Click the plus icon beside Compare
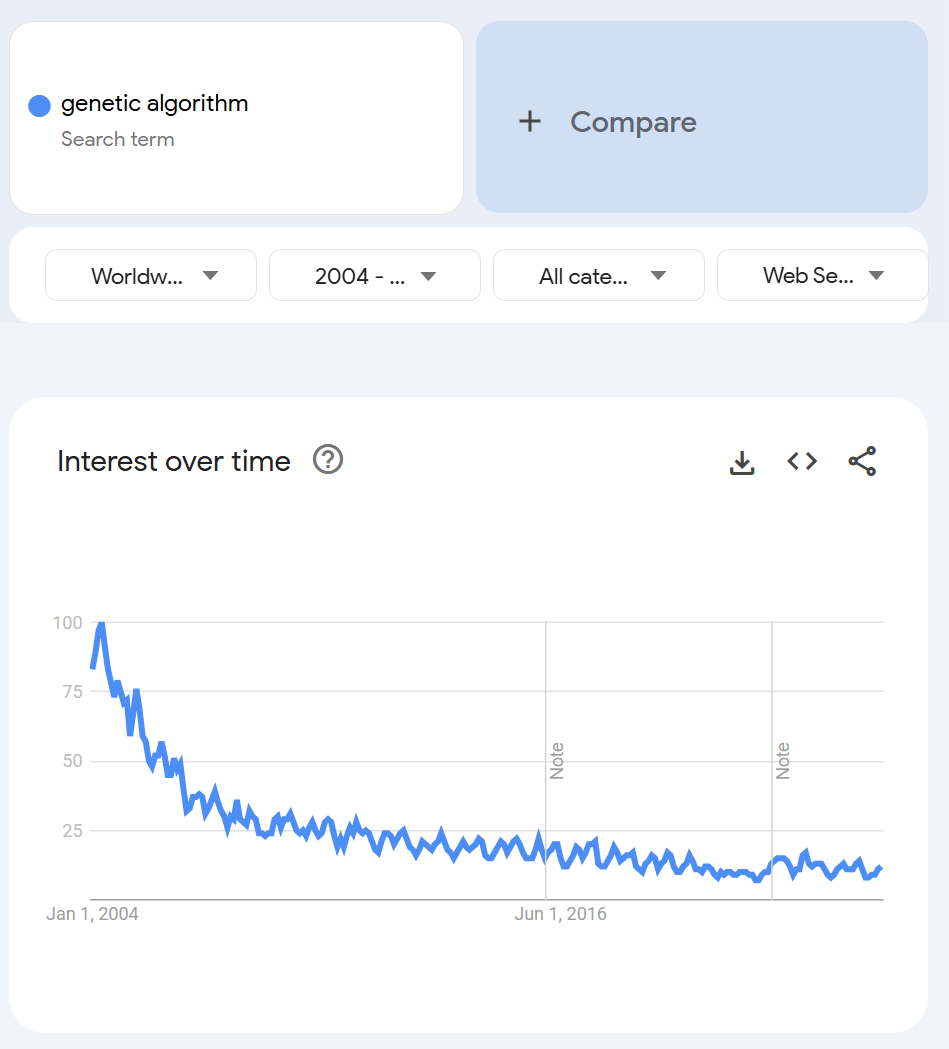The width and height of the screenshot is (949, 1049). (x=530, y=122)
